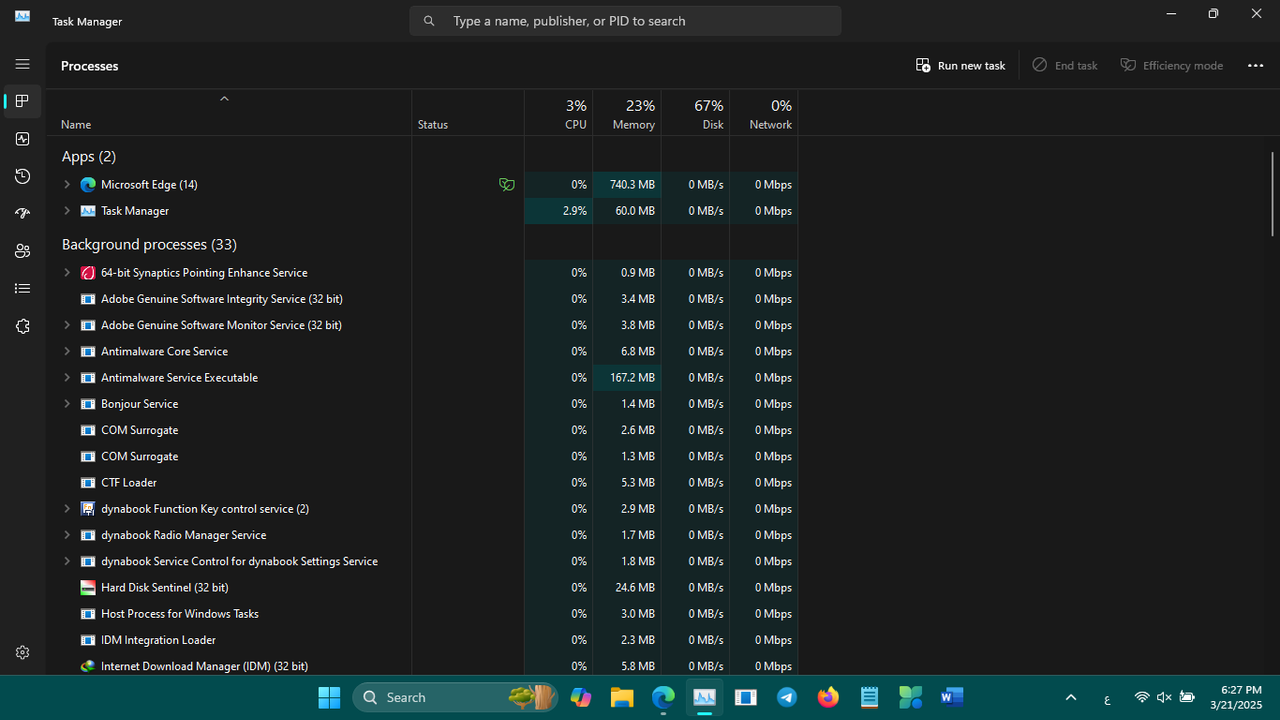Select the CTF Loader process
The image size is (1280, 720).
coord(422,482)
